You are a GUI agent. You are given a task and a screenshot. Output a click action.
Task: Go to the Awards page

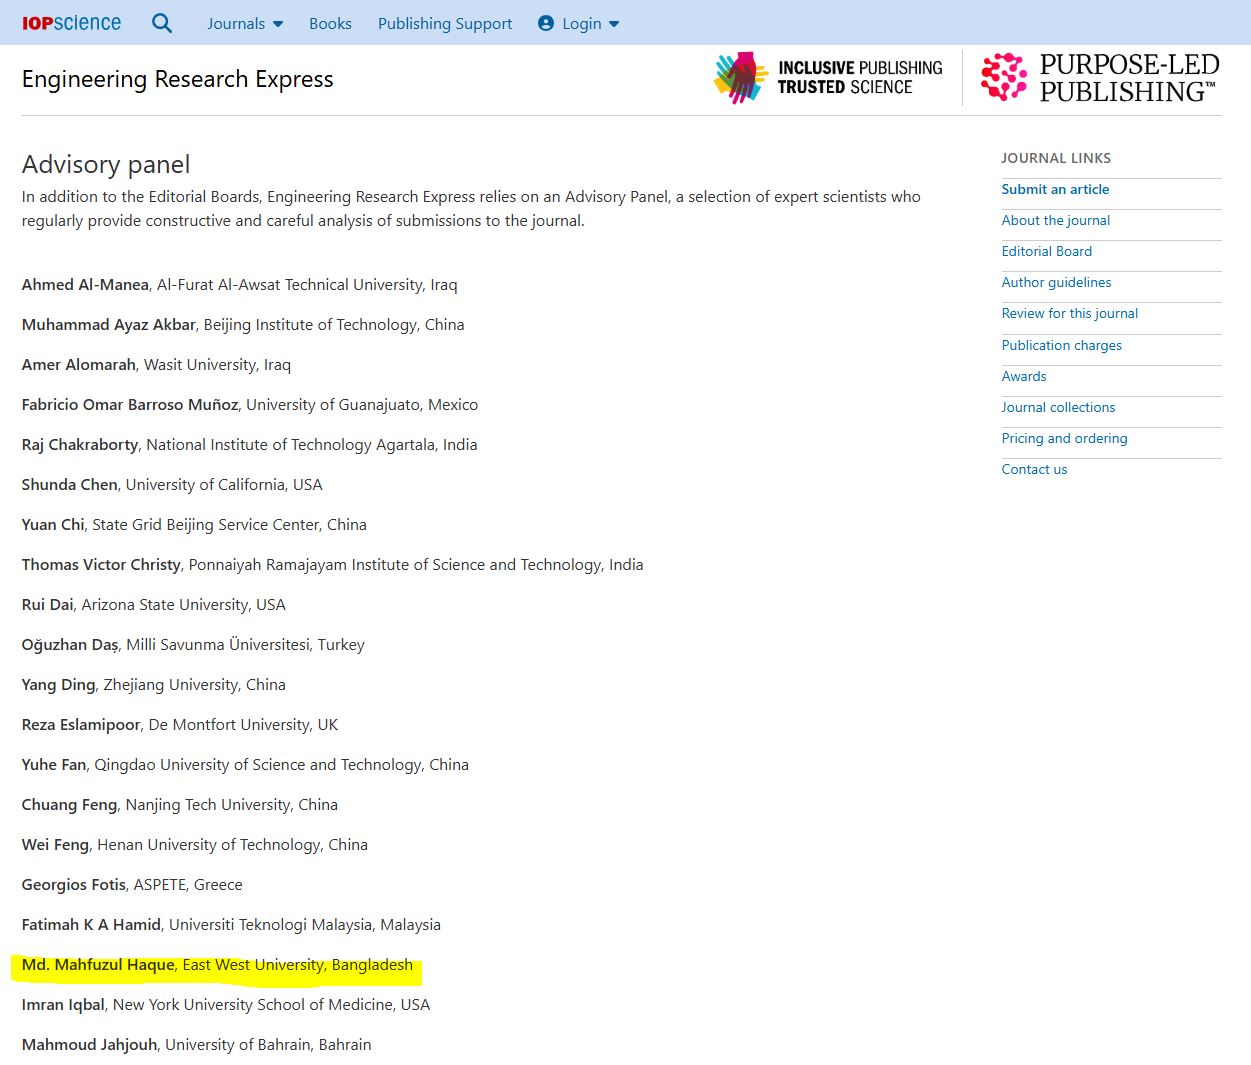click(1024, 376)
